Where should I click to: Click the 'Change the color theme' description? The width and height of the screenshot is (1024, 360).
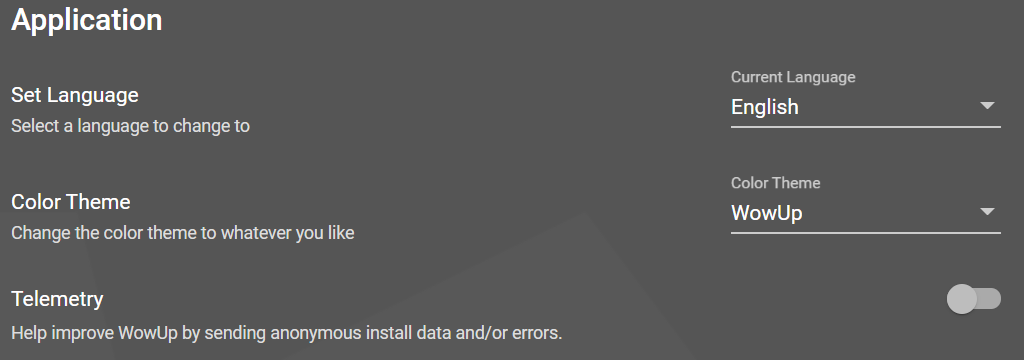click(x=183, y=233)
